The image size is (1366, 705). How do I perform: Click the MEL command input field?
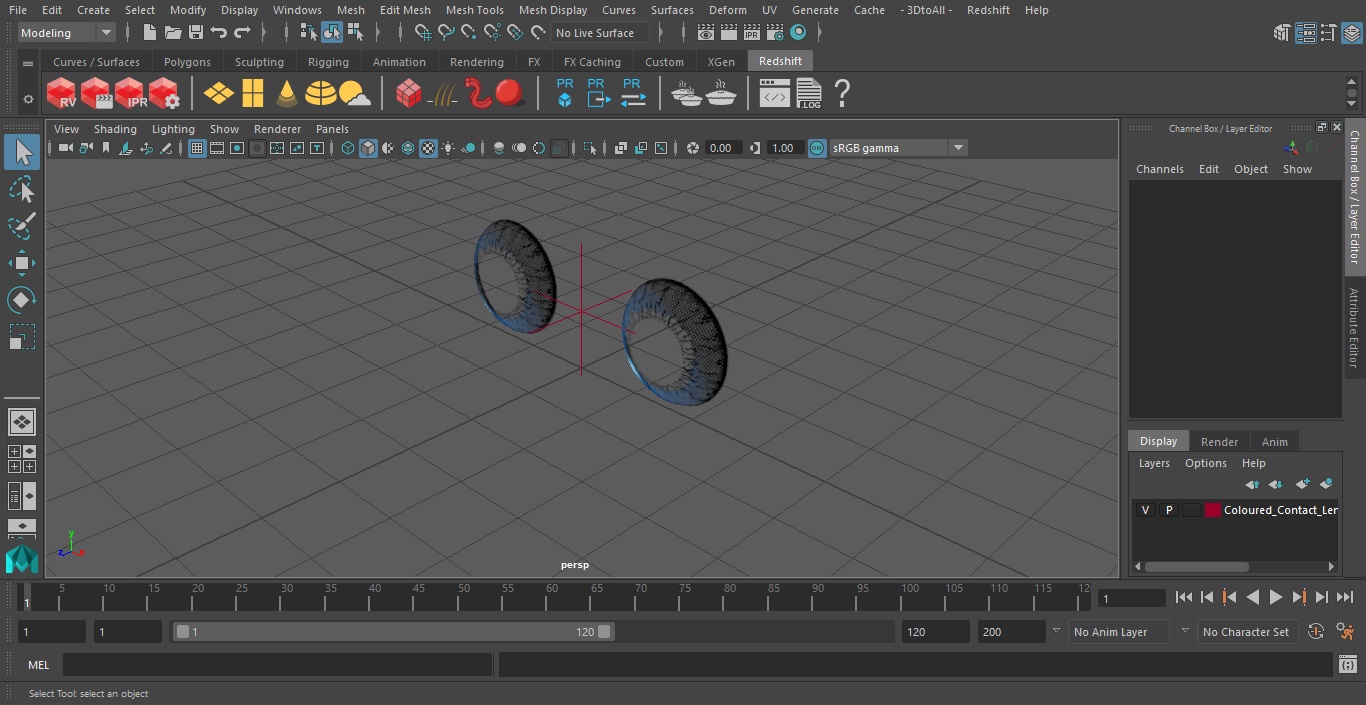coord(277,665)
